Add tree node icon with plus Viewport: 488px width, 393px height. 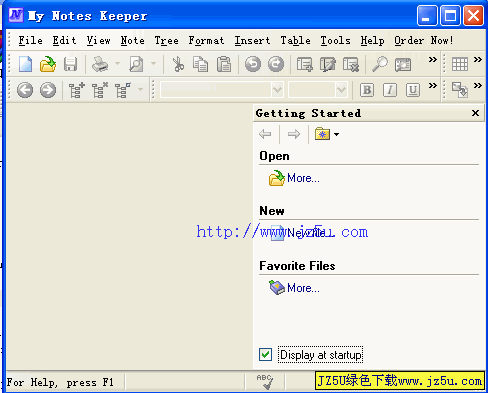pyautogui.click(x=77, y=90)
